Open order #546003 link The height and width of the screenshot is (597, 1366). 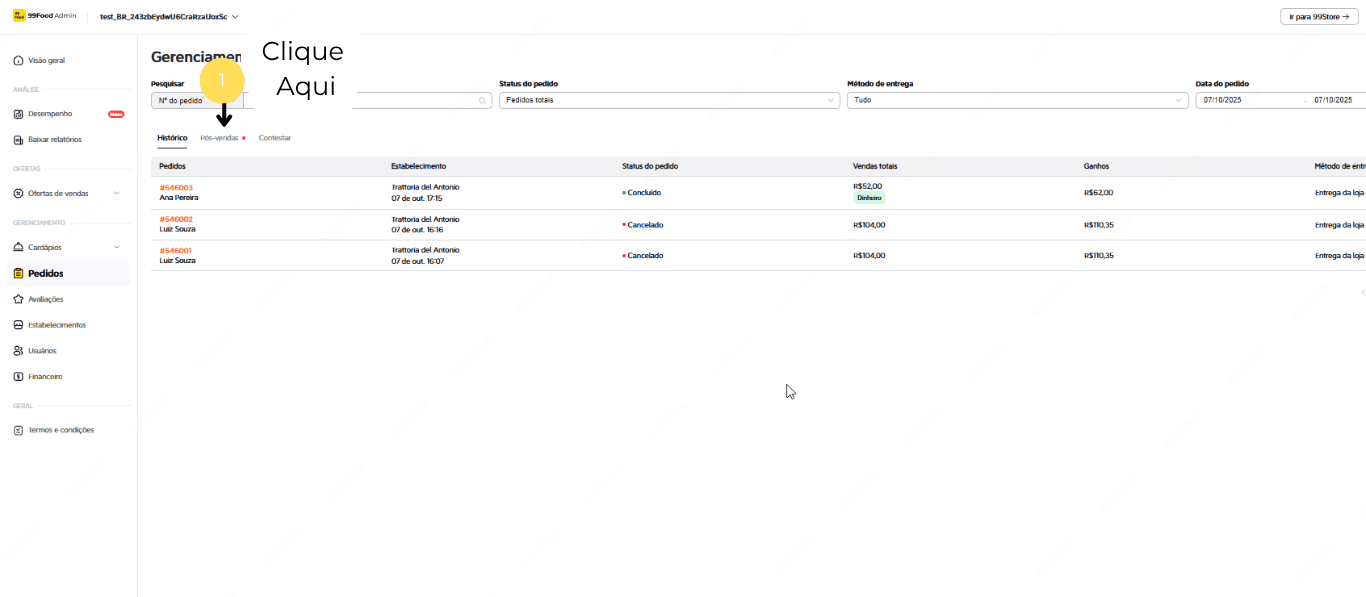[176, 188]
